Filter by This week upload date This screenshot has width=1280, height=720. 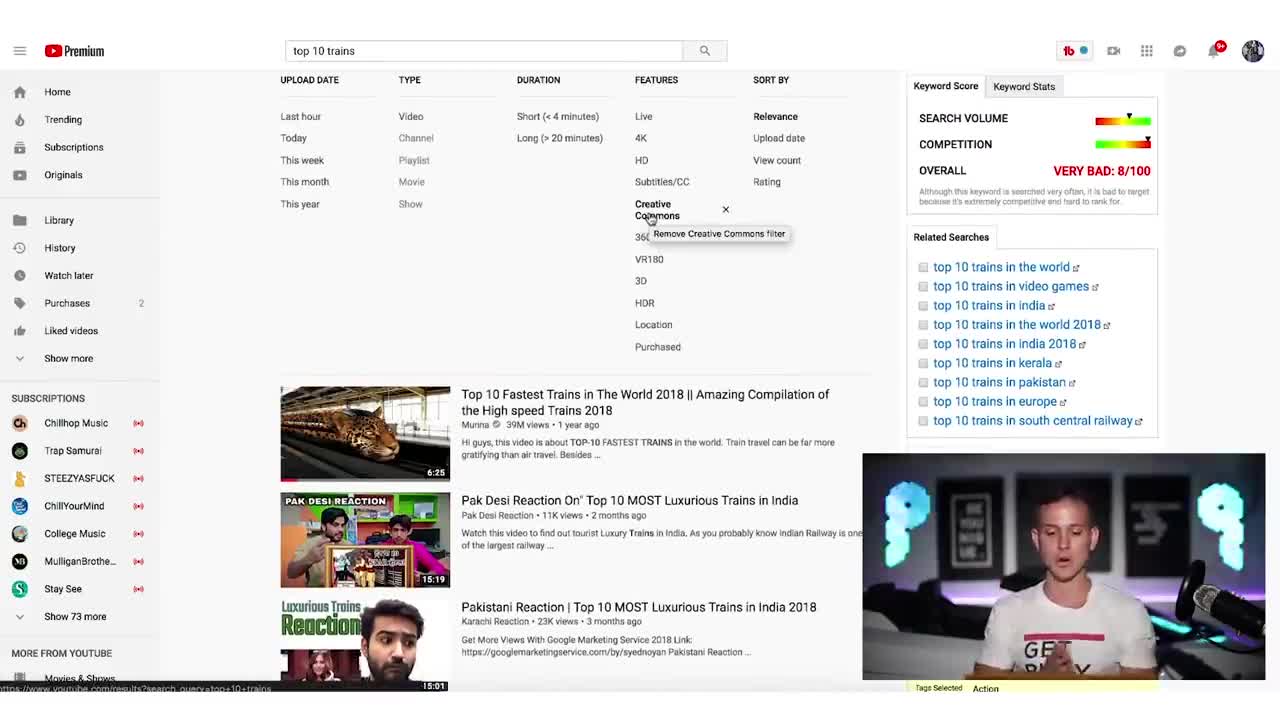click(x=302, y=160)
